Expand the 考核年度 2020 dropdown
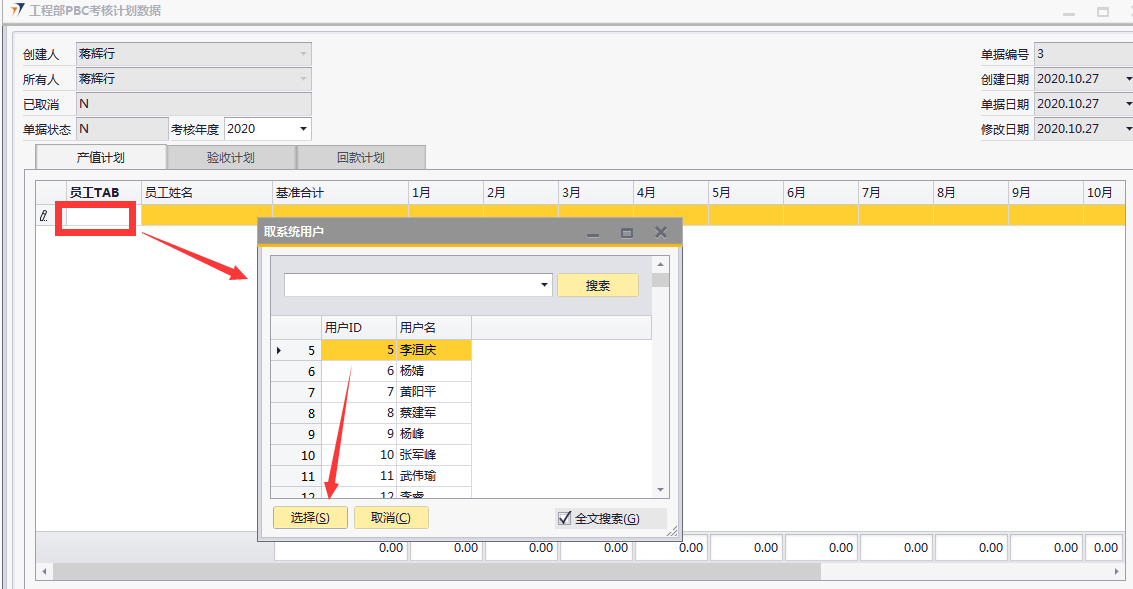Screen dimensions: 1133x589 (x=303, y=129)
